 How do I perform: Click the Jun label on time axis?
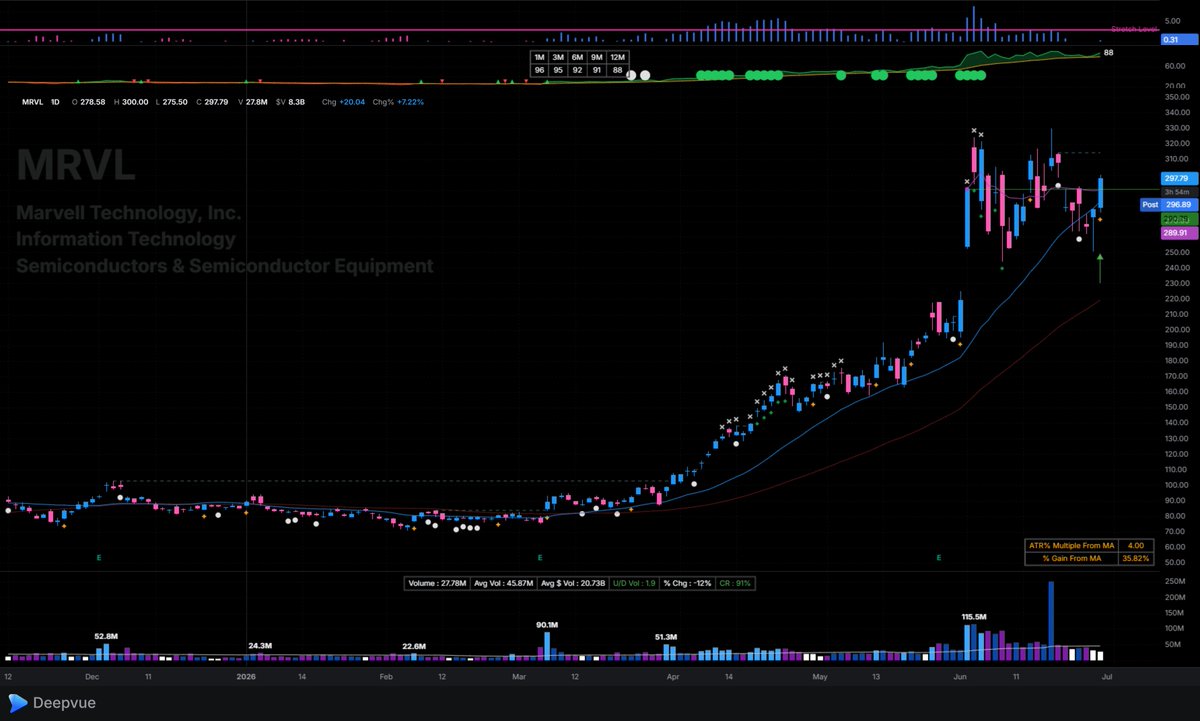(960, 676)
